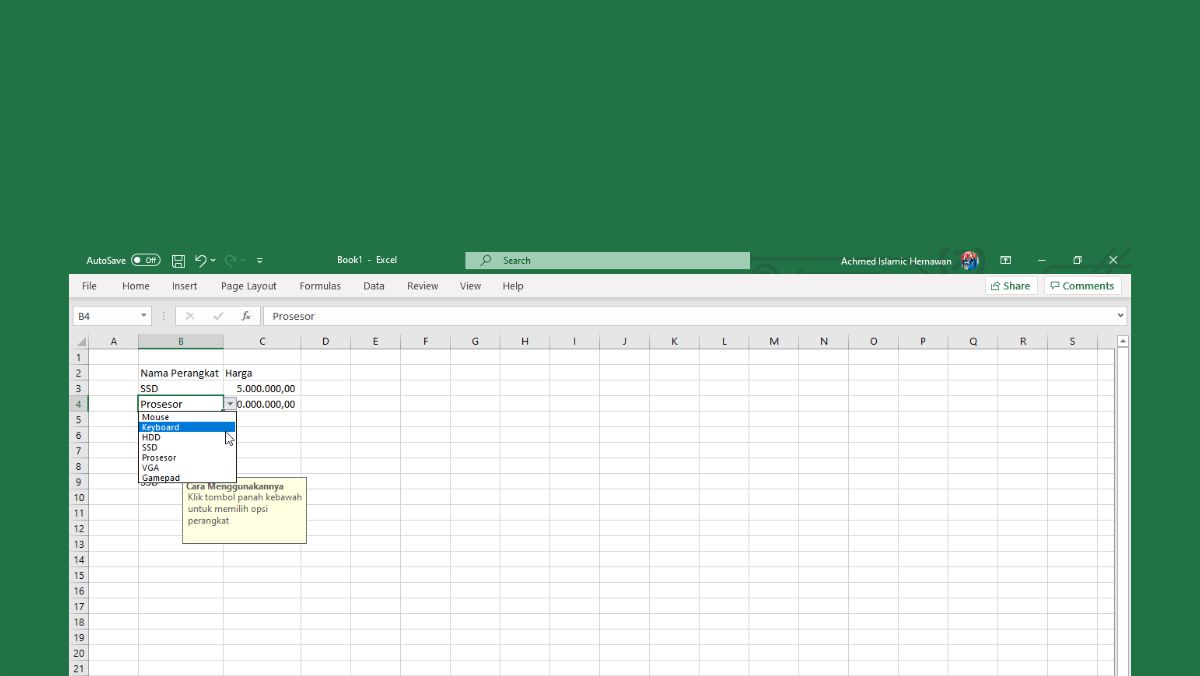Select column G header
The height and width of the screenshot is (676, 1200).
[x=475, y=341]
